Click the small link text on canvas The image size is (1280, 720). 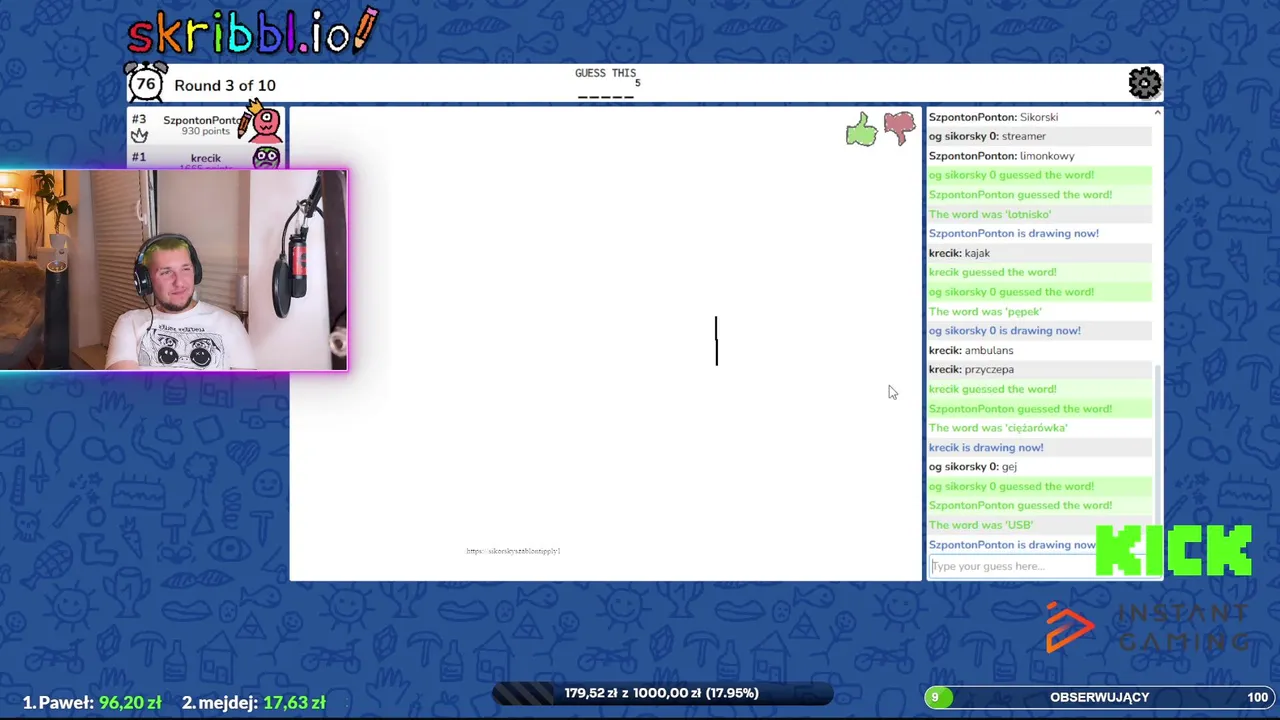pos(513,551)
